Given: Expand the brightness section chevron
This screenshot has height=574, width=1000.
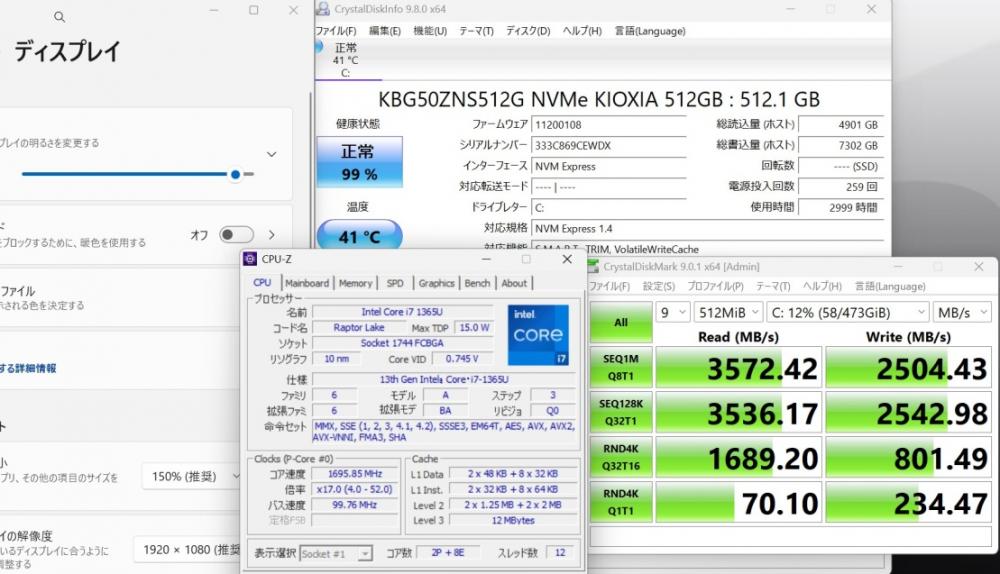Looking at the screenshot, I should 272,154.
